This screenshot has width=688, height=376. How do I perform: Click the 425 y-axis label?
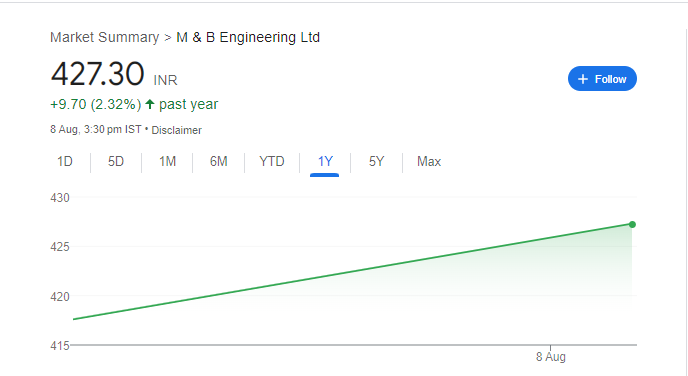[60, 247]
